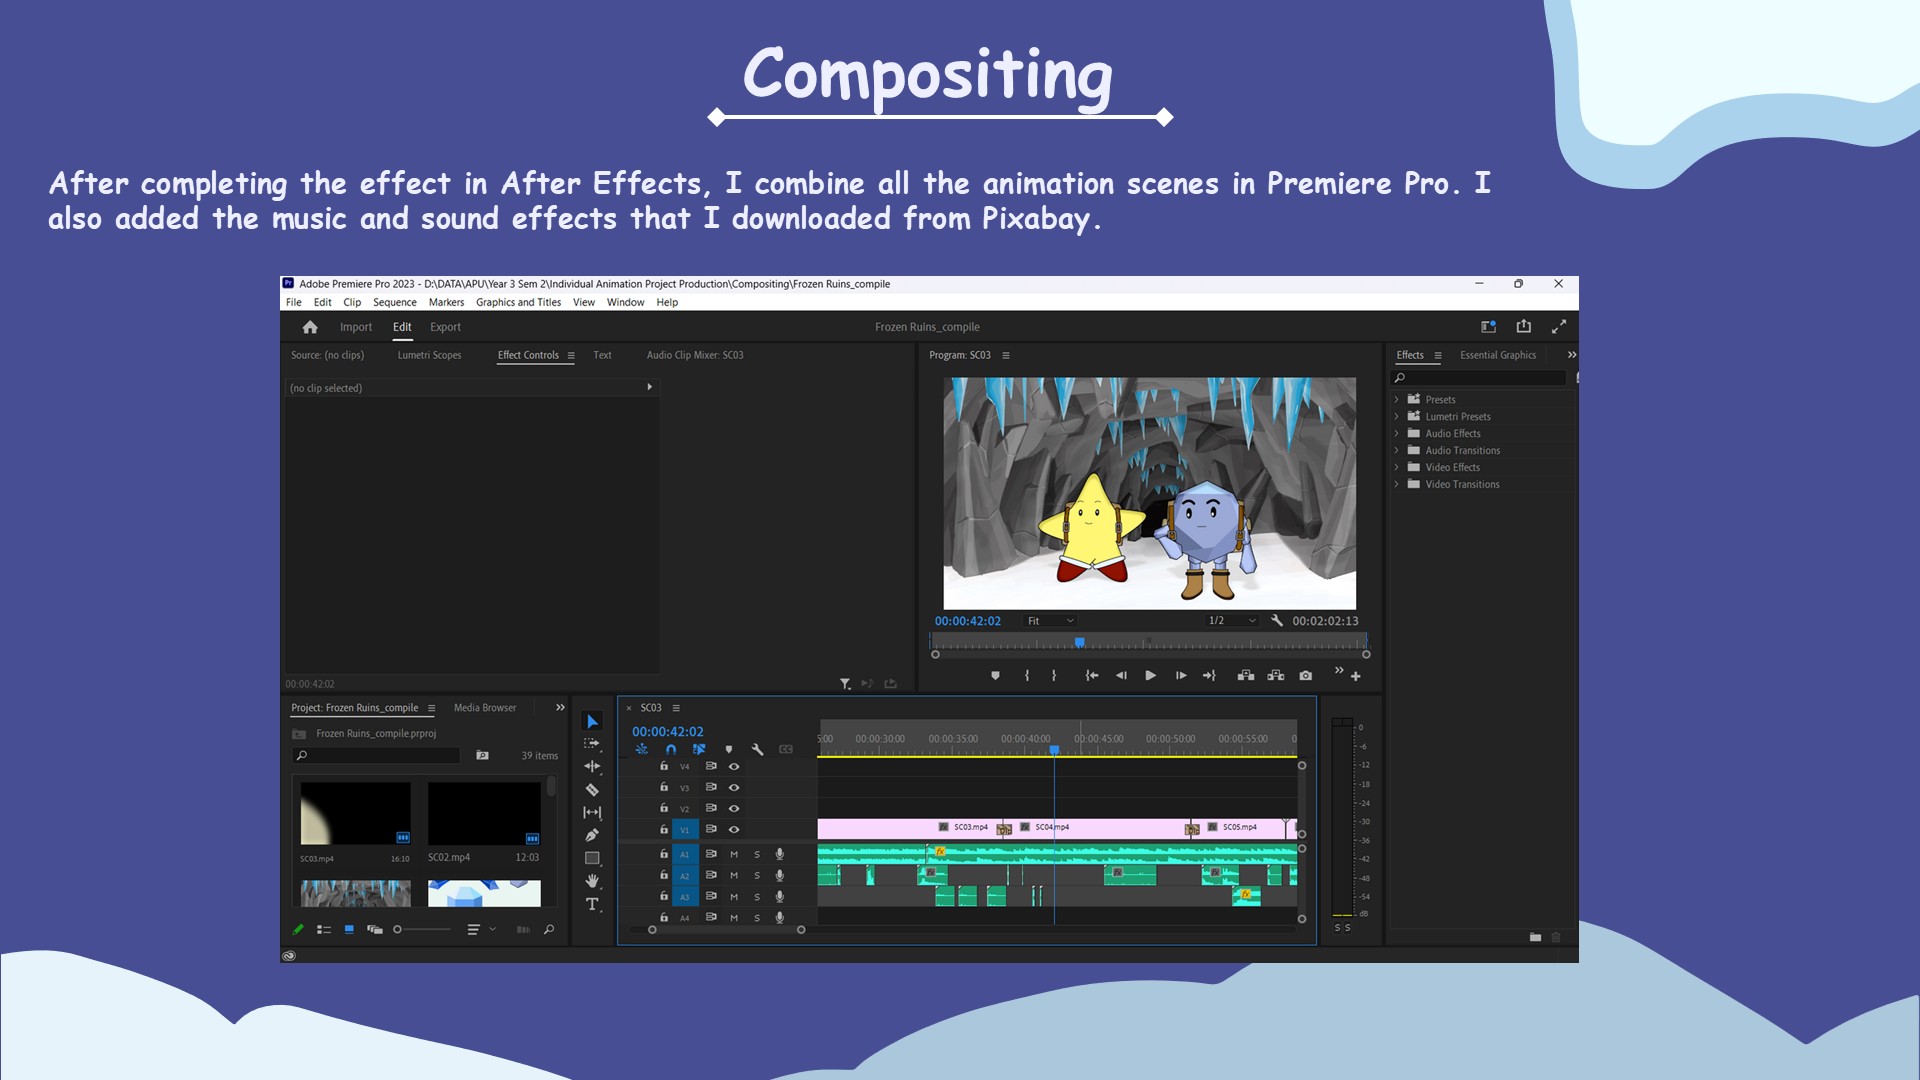1920x1080 pixels.
Task: Open Program monitor wrench settings
Action: [1277, 621]
